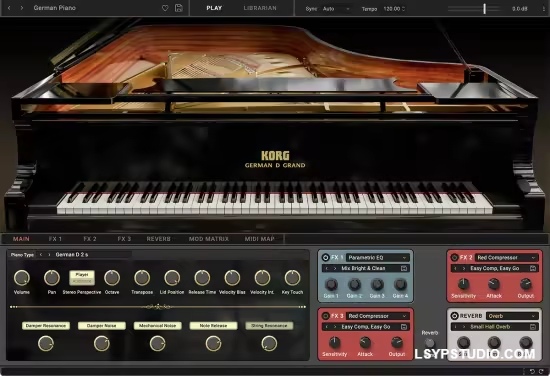Click the FX 1 Gain 1 knob
This screenshot has width=550, height=376.
tap(331, 284)
